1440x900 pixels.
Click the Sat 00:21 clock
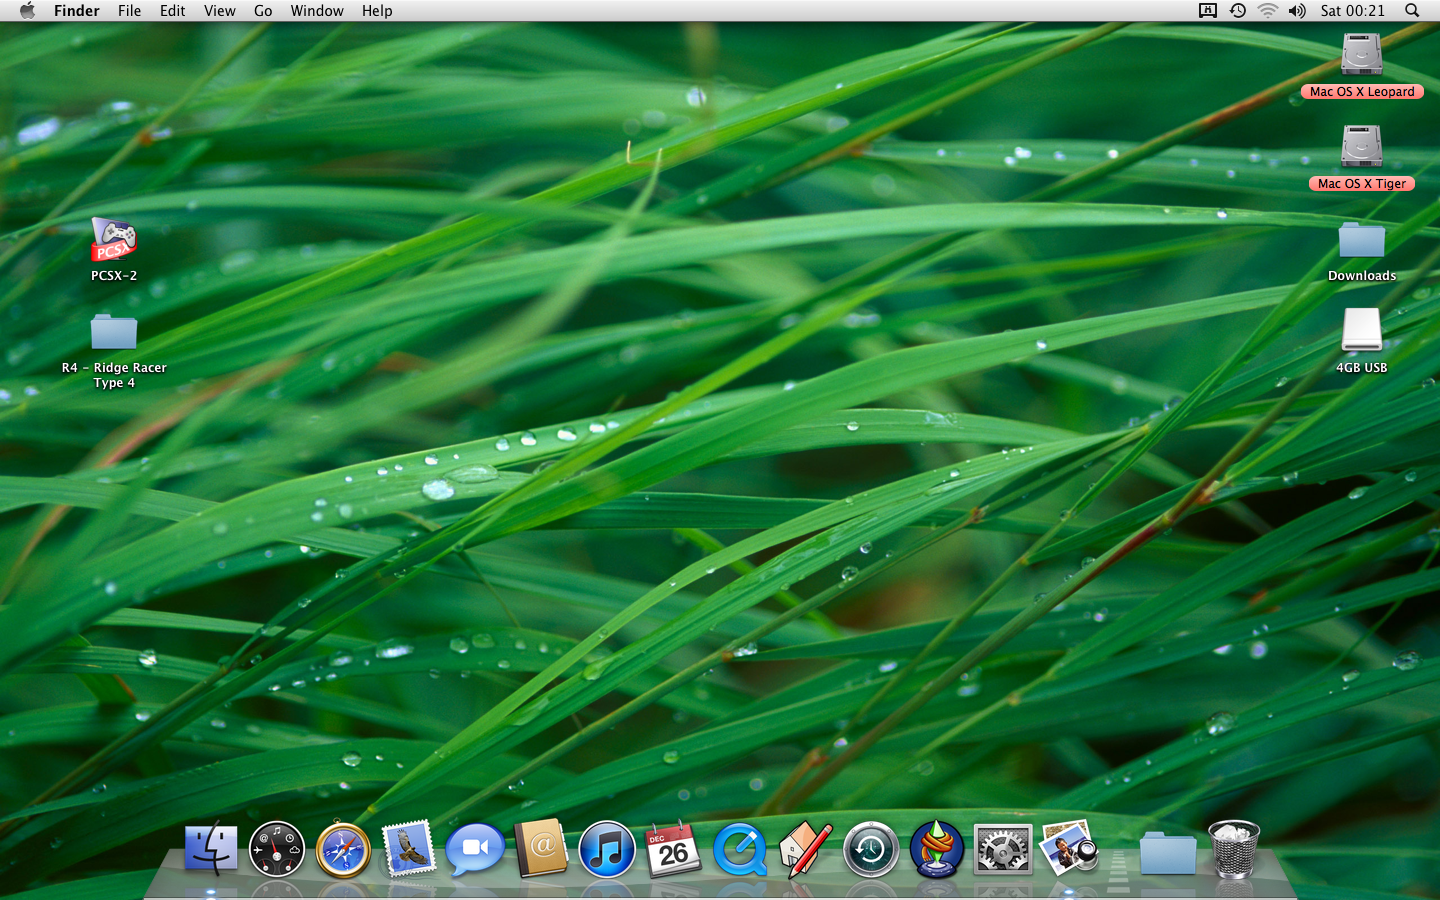pyautogui.click(x=1353, y=11)
